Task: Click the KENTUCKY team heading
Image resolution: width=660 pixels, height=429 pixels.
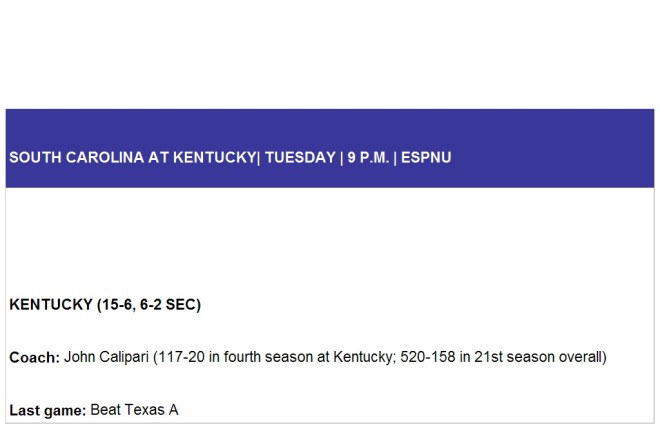Action: click(x=51, y=304)
